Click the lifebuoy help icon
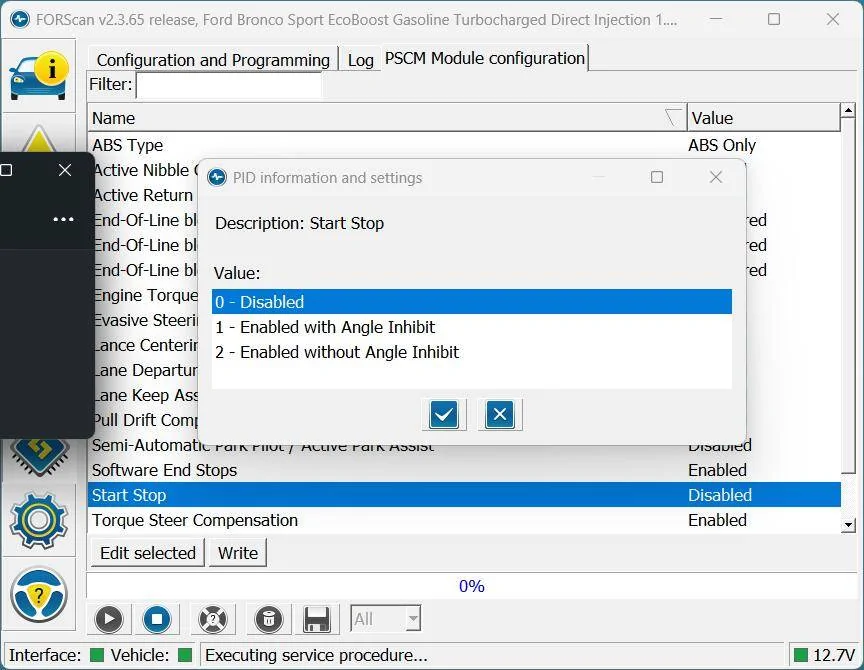The image size is (864, 670). 212,619
